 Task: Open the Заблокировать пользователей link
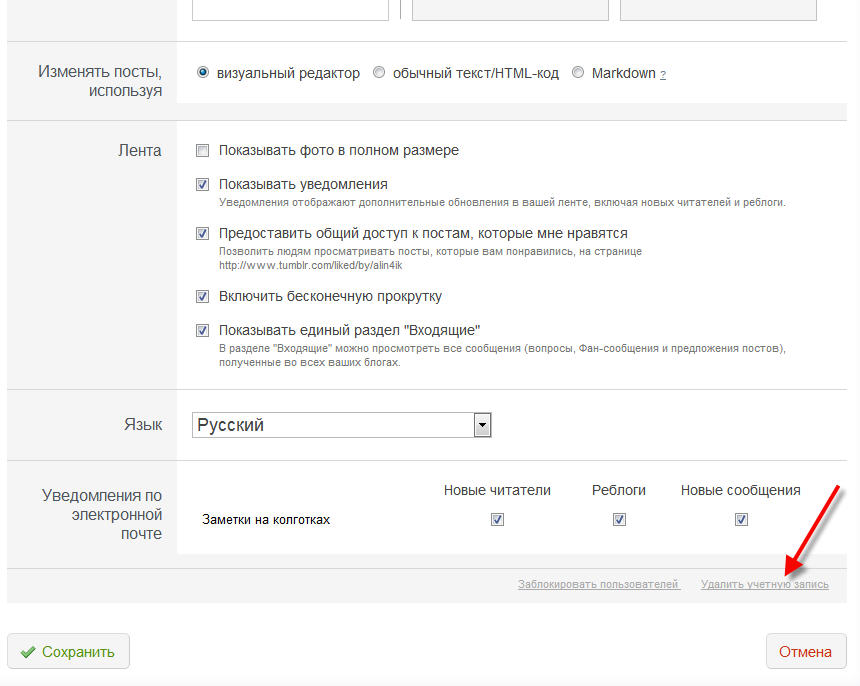pos(599,585)
